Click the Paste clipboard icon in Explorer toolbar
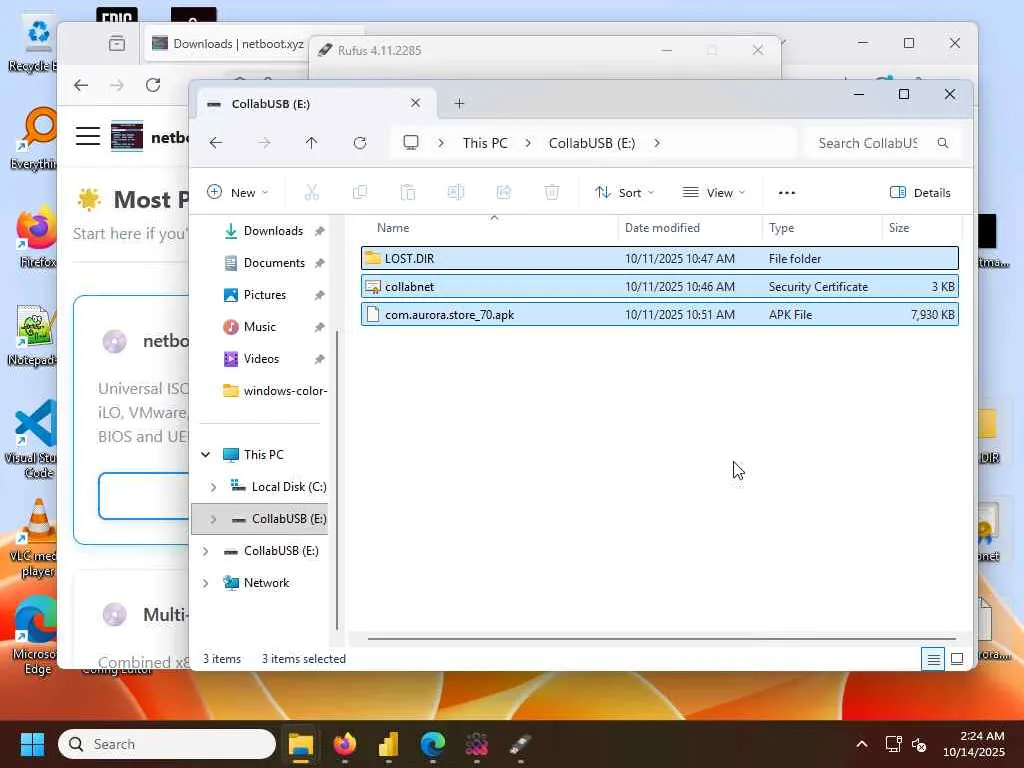Image resolution: width=1024 pixels, height=768 pixels. coord(408,192)
